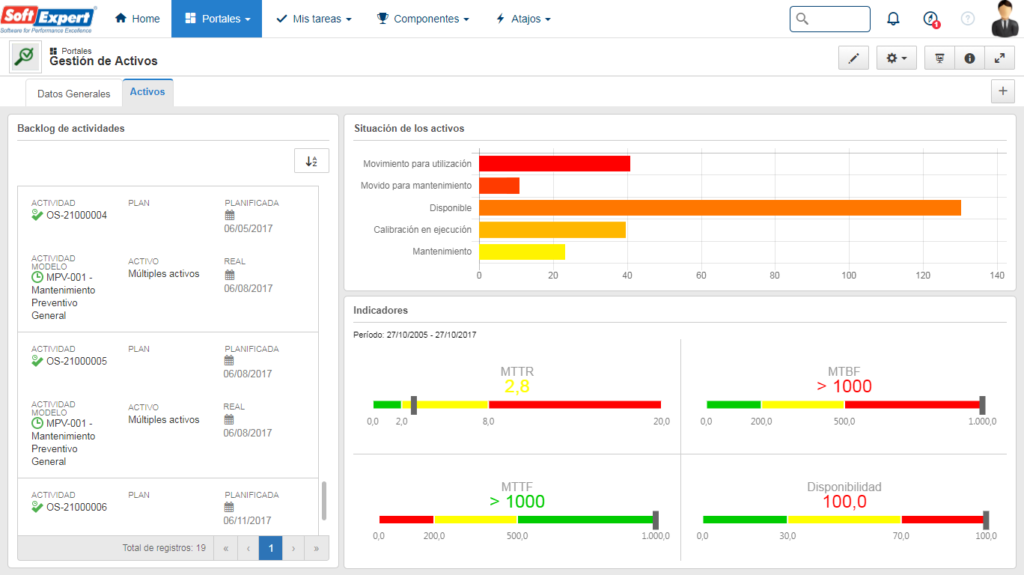The image size is (1024, 575).
Task: Open the pending alerts icon with badge
Action: [x=931, y=20]
